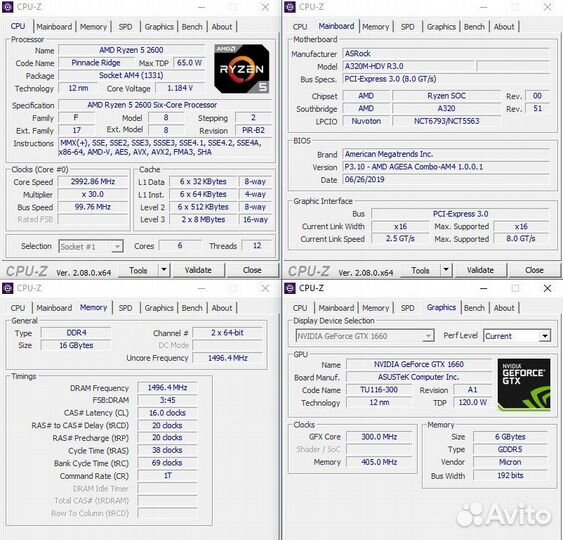Click the GPU Code Name value TU116-300
This screenshot has height=540, width=563.
379,390
